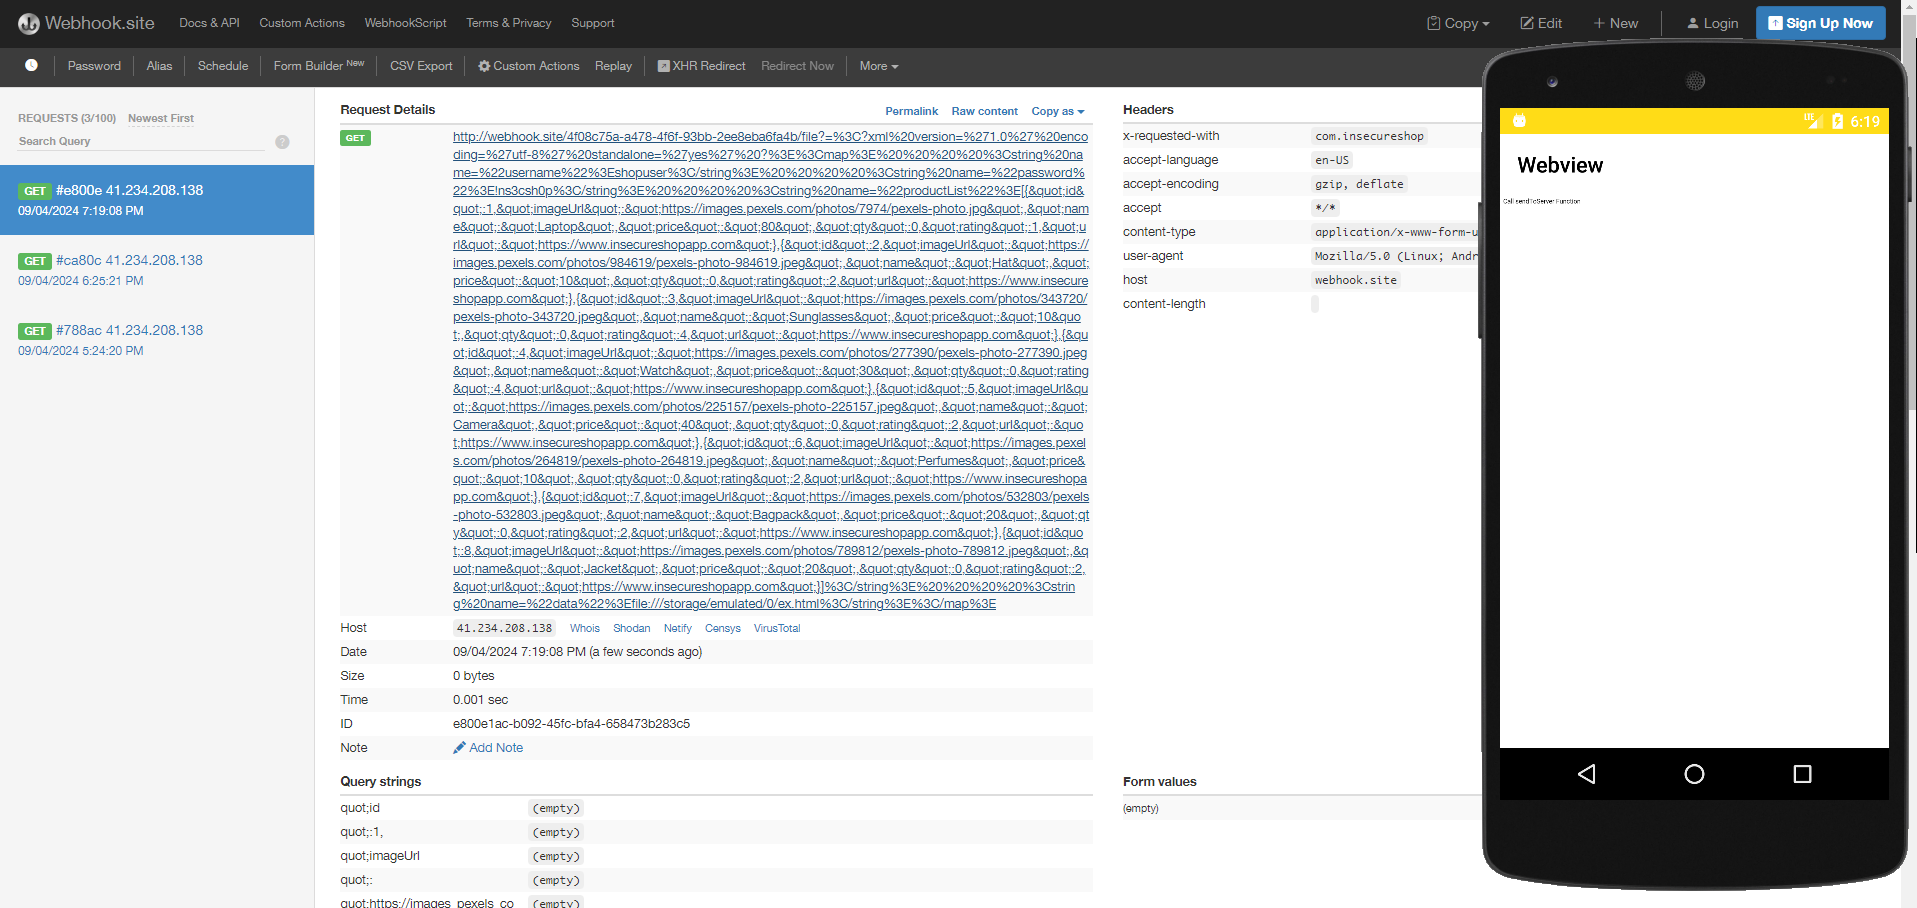This screenshot has width=1917, height=908.
Task: Click the Webhook.site logo icon
Action: tap(29, 22)
